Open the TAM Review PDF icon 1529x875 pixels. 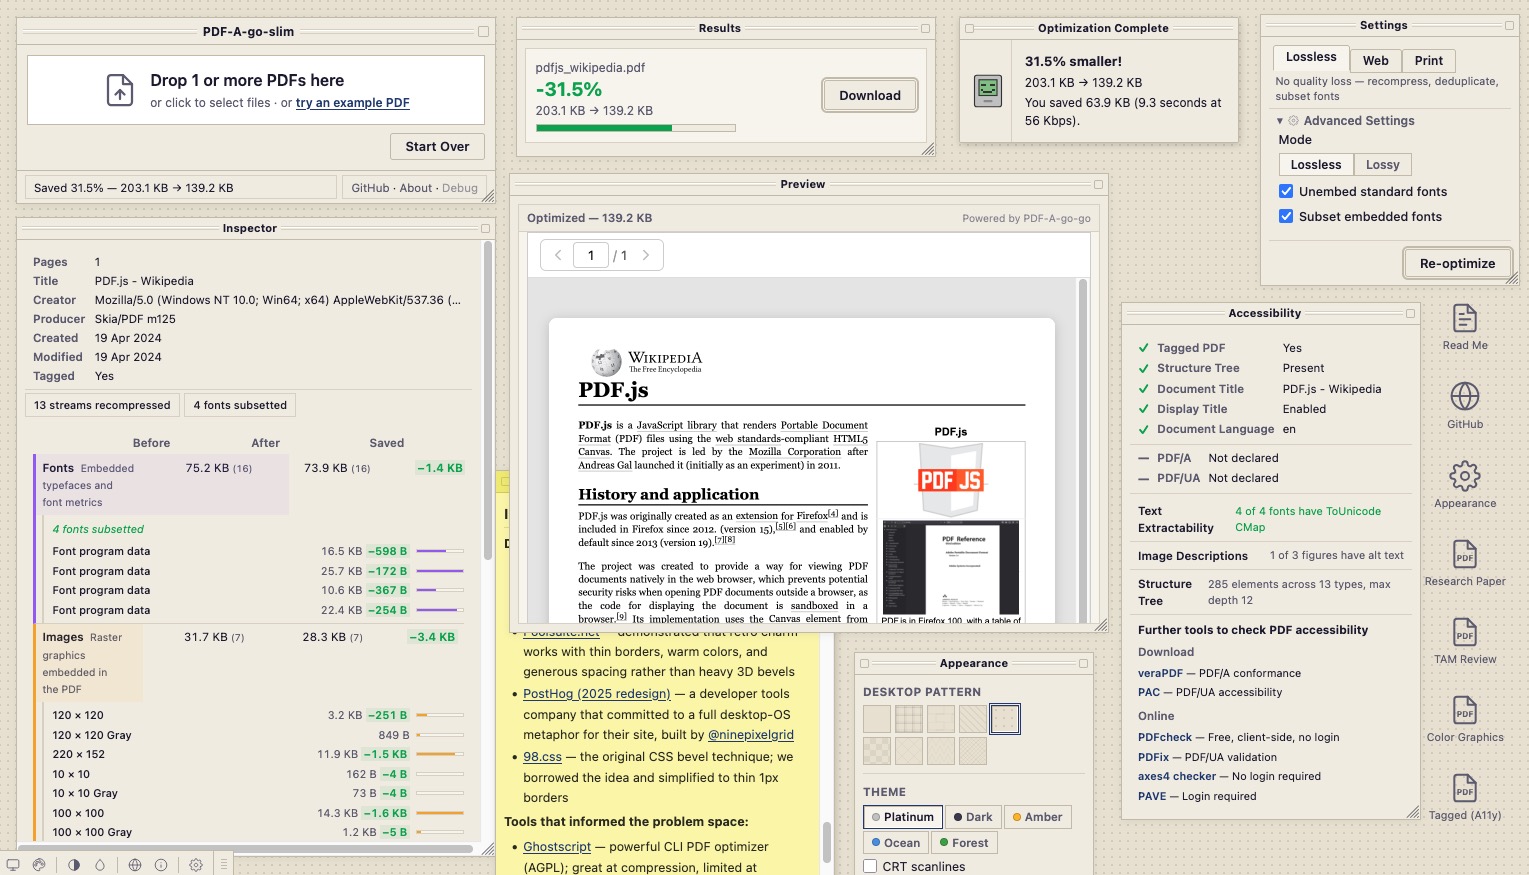point(1465,640)
